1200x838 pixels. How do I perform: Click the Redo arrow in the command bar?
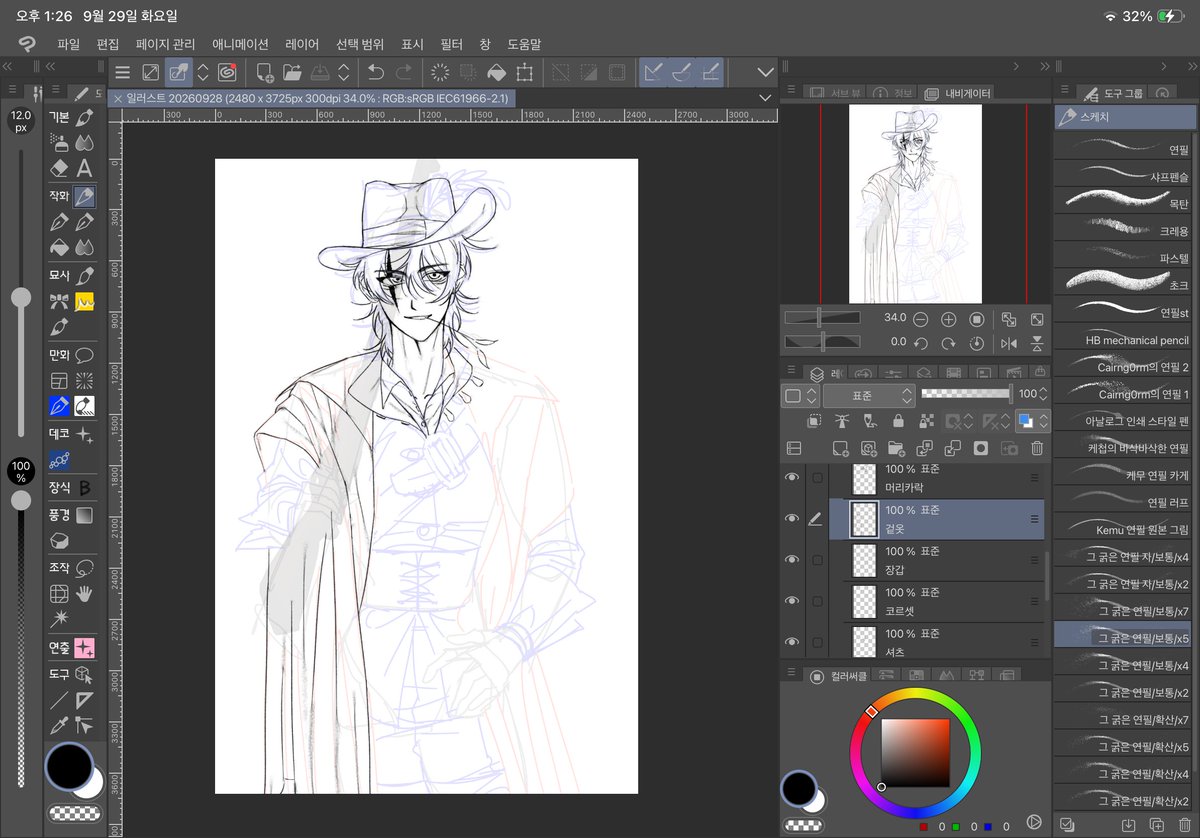(x=404, y=72)
